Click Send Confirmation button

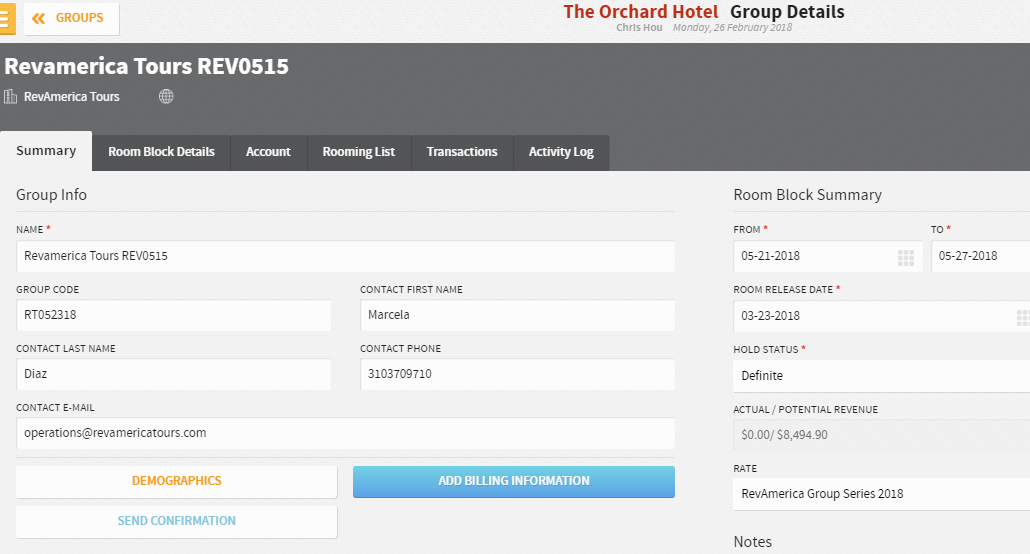click(177, 522)
